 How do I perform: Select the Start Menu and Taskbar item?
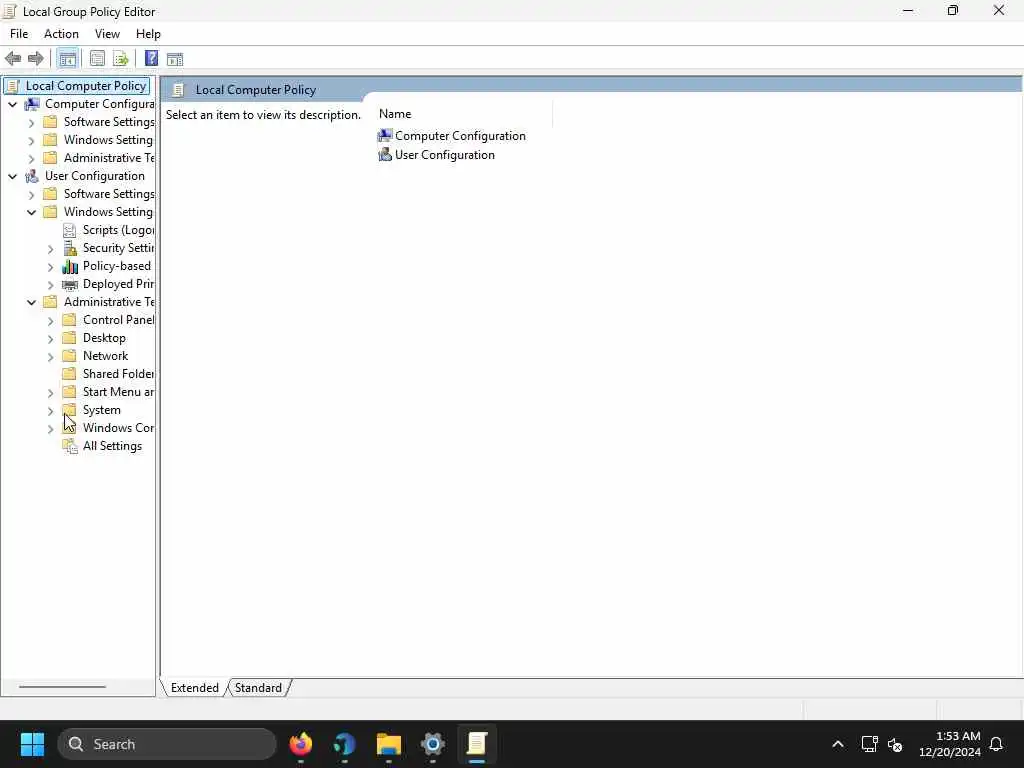(118, 392)
